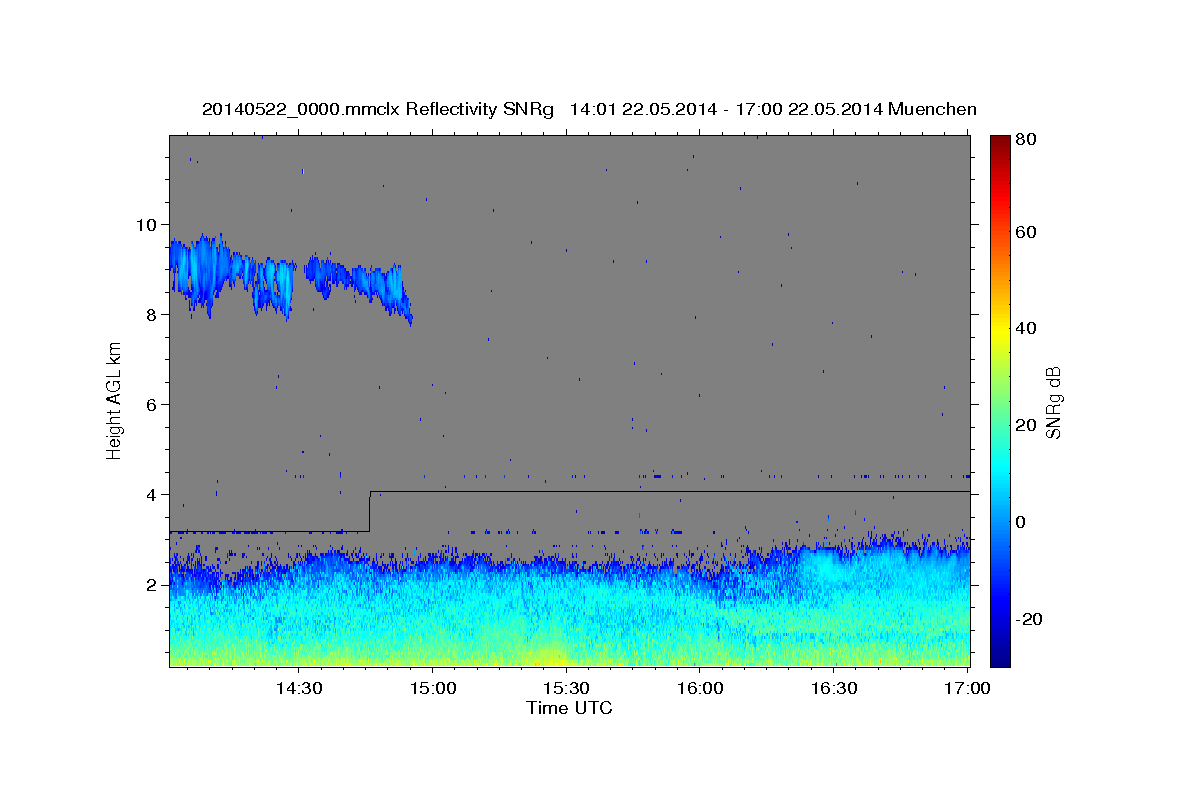1200x800 pixels.
Task: Click the 16:00 time tick label
Action: tap(700, 689)
